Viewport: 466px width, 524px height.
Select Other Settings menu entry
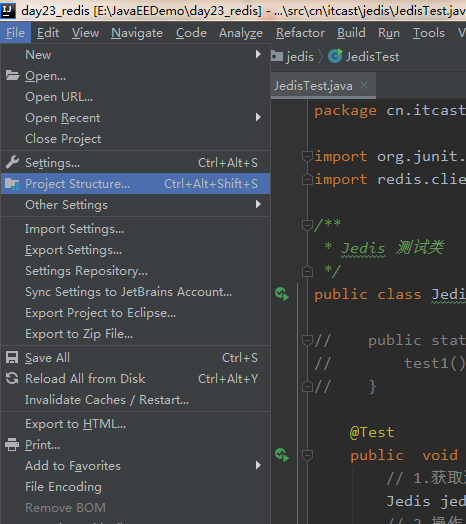pyautogui.click(x=135, y=205)
